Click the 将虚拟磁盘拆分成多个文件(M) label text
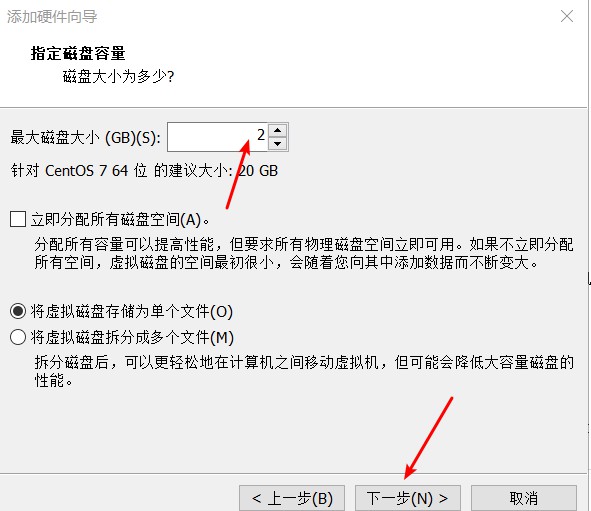Screen dimensions: 591x511 [x=132, y=337]
